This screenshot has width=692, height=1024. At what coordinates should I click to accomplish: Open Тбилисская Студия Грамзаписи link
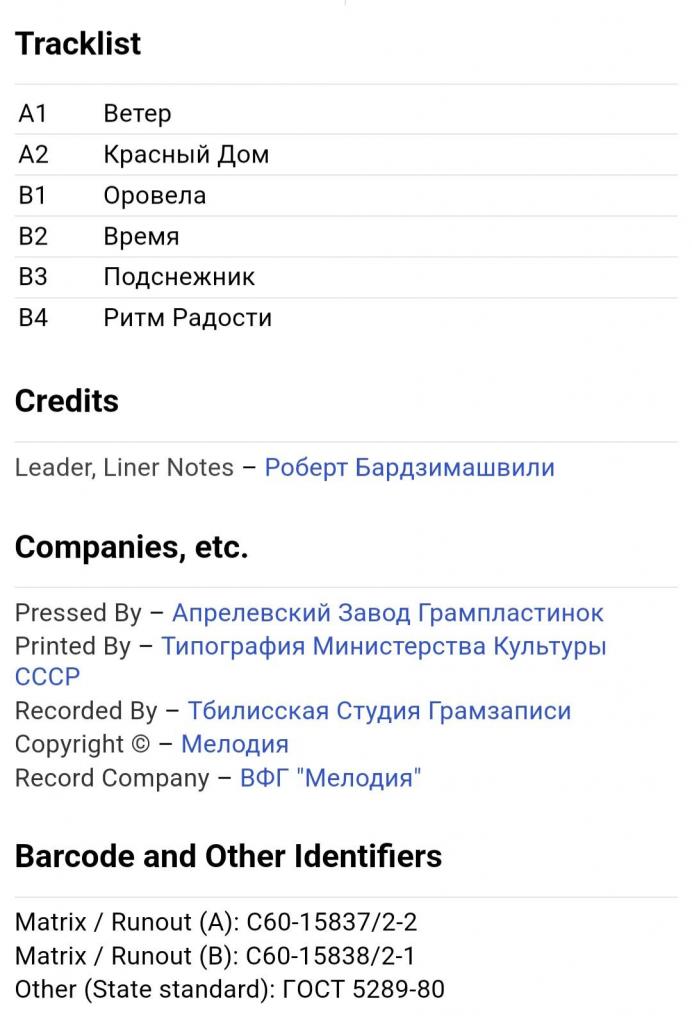(x=379, y=711)
